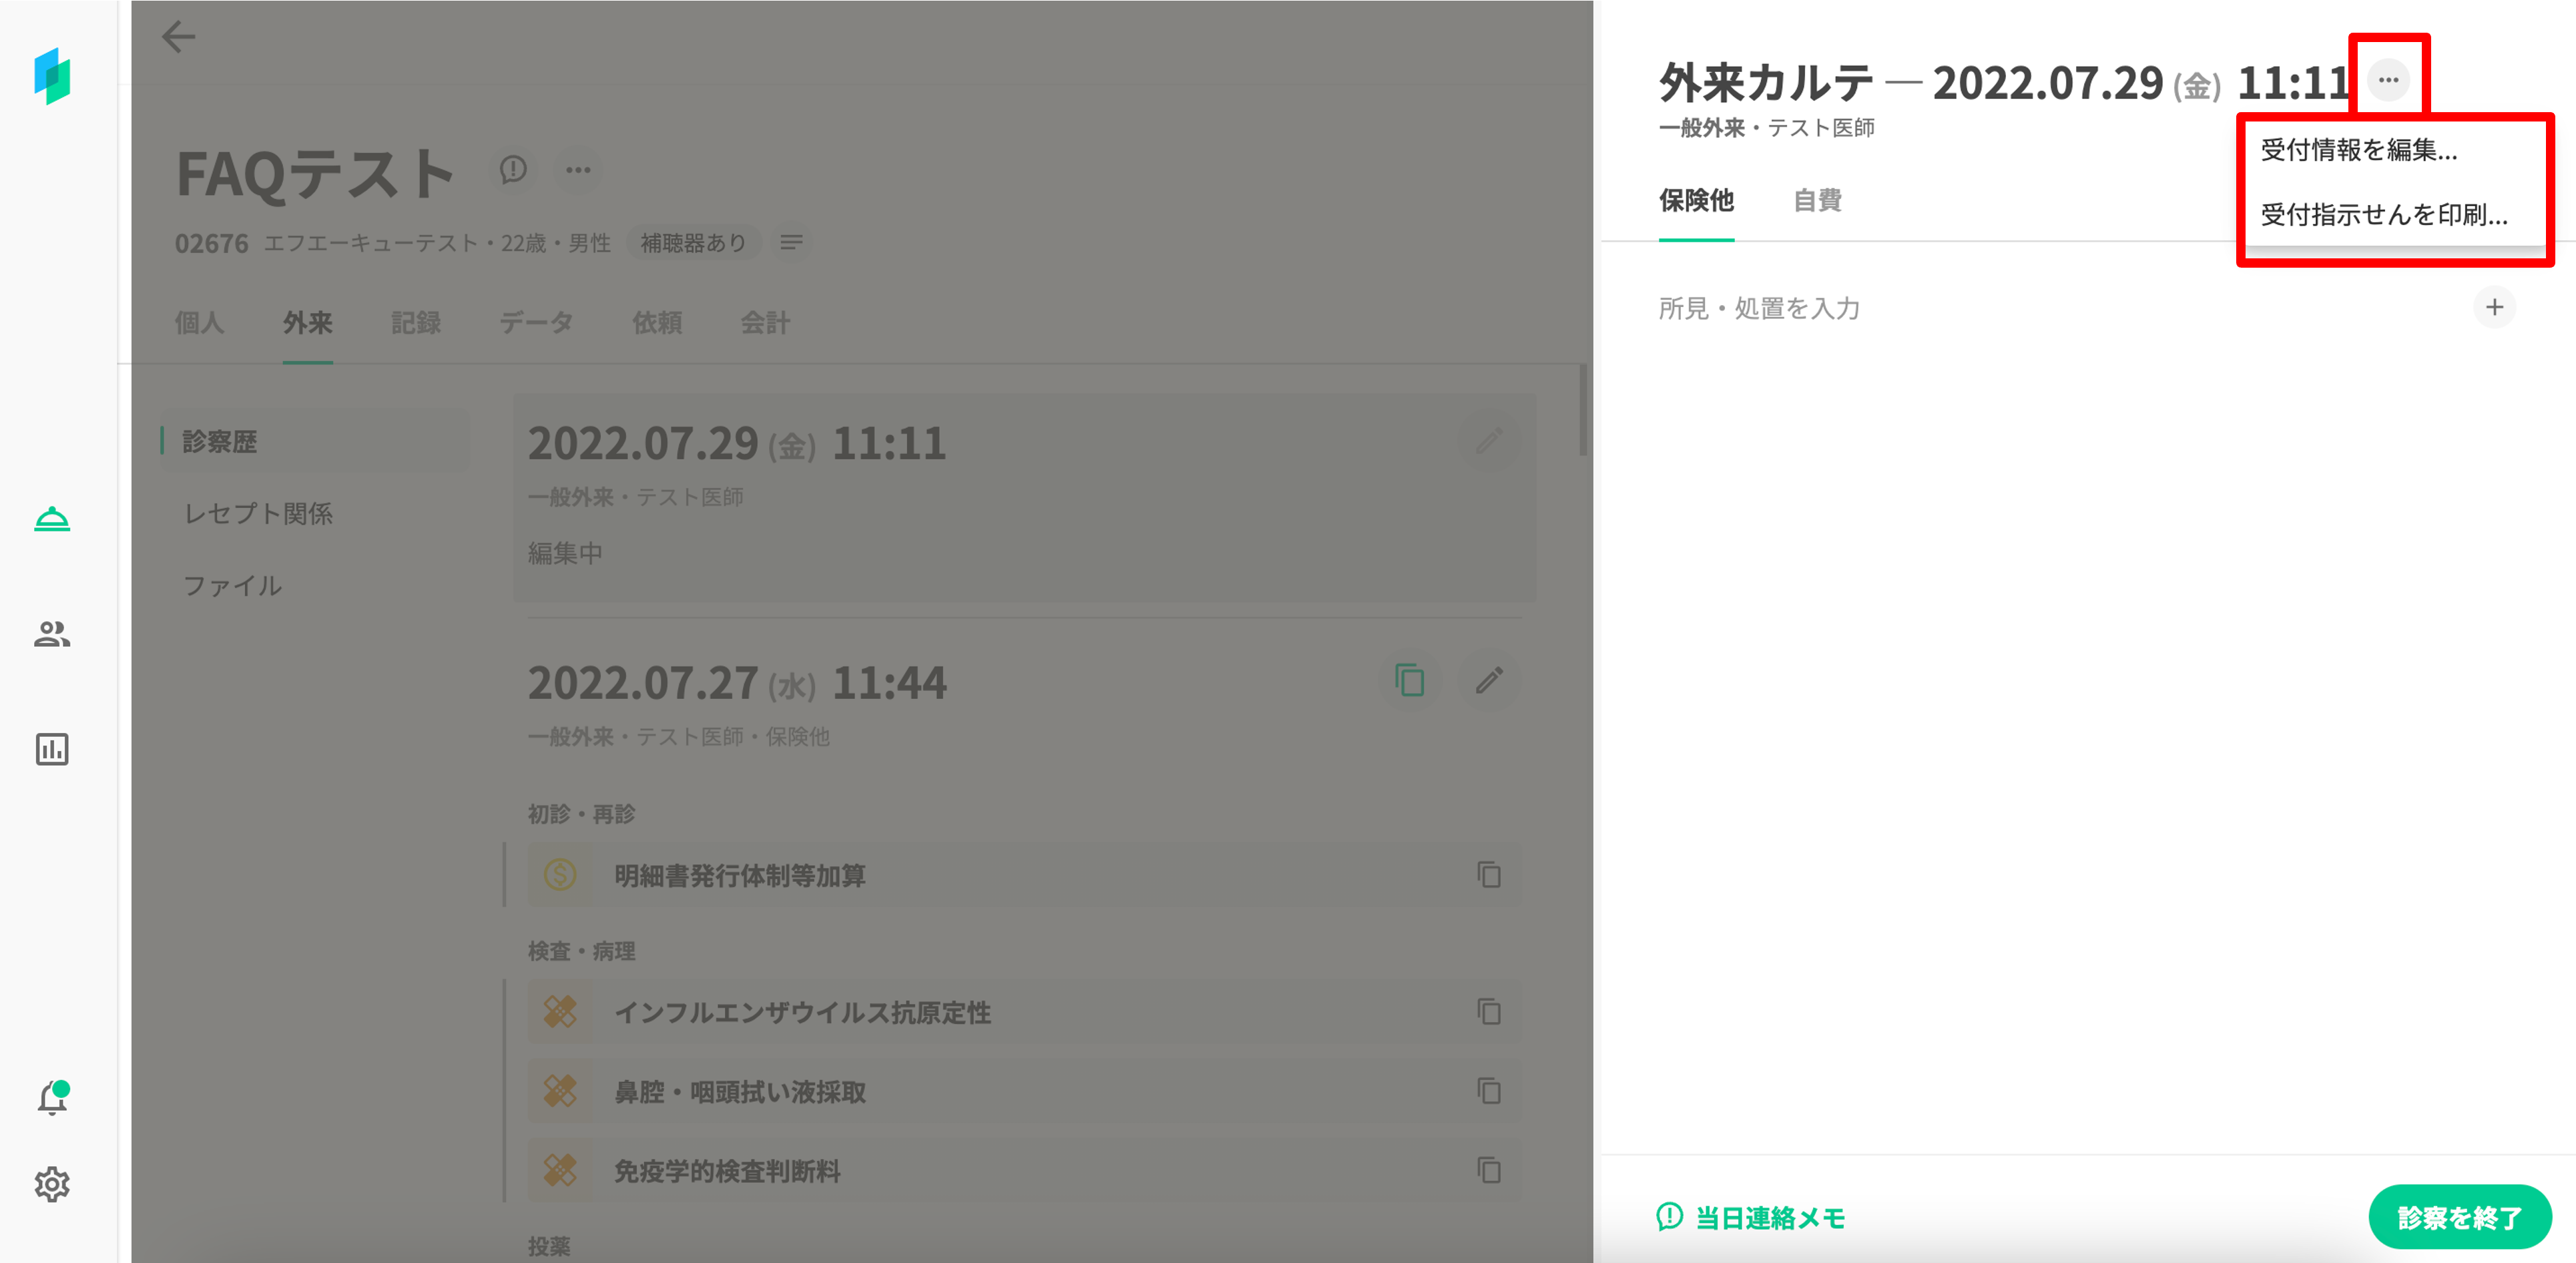This screenshot has height=1263, width=2576.
Task: Copy the インフルエンザウイルス抗原定性 item
Action: tap(1489, 1012)
